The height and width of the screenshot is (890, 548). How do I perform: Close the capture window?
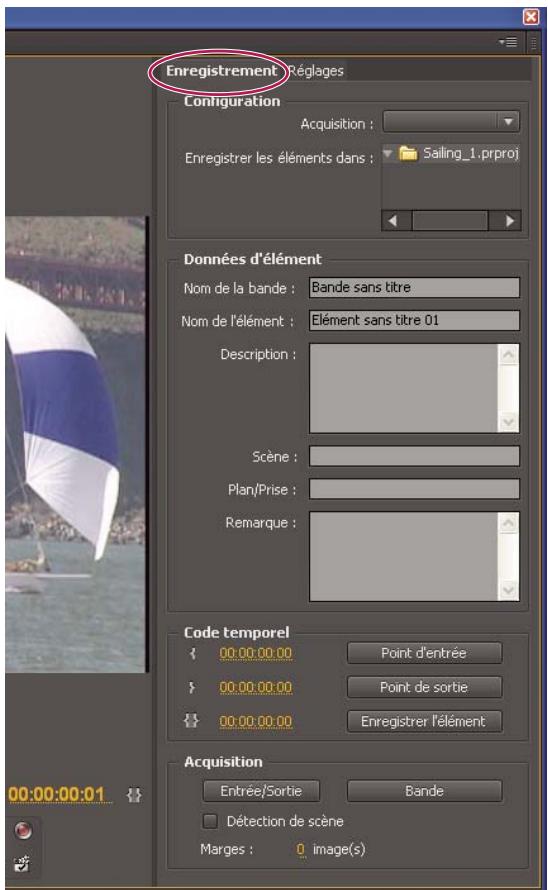click(531, 17)
